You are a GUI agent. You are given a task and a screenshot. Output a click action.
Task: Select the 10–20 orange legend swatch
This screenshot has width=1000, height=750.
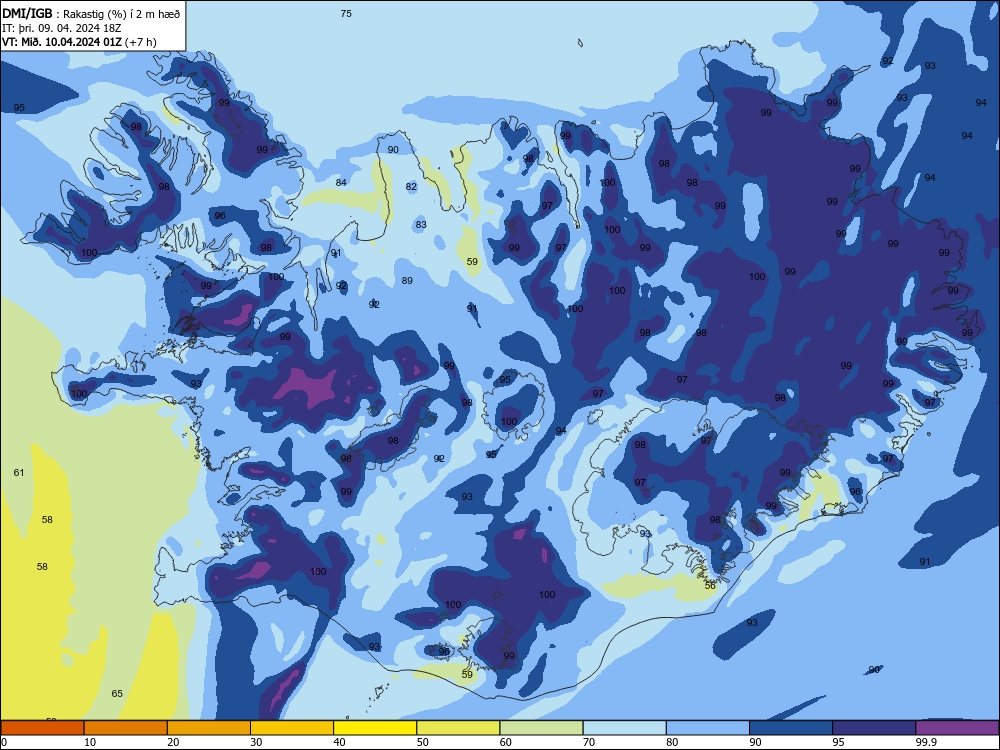[x=126, y=728]
